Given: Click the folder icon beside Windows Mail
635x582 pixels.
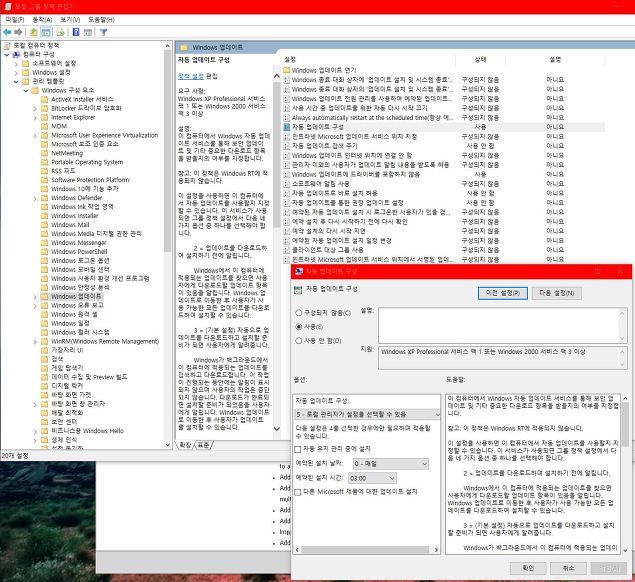Looking at the screenshot, I should coord(45,224).
